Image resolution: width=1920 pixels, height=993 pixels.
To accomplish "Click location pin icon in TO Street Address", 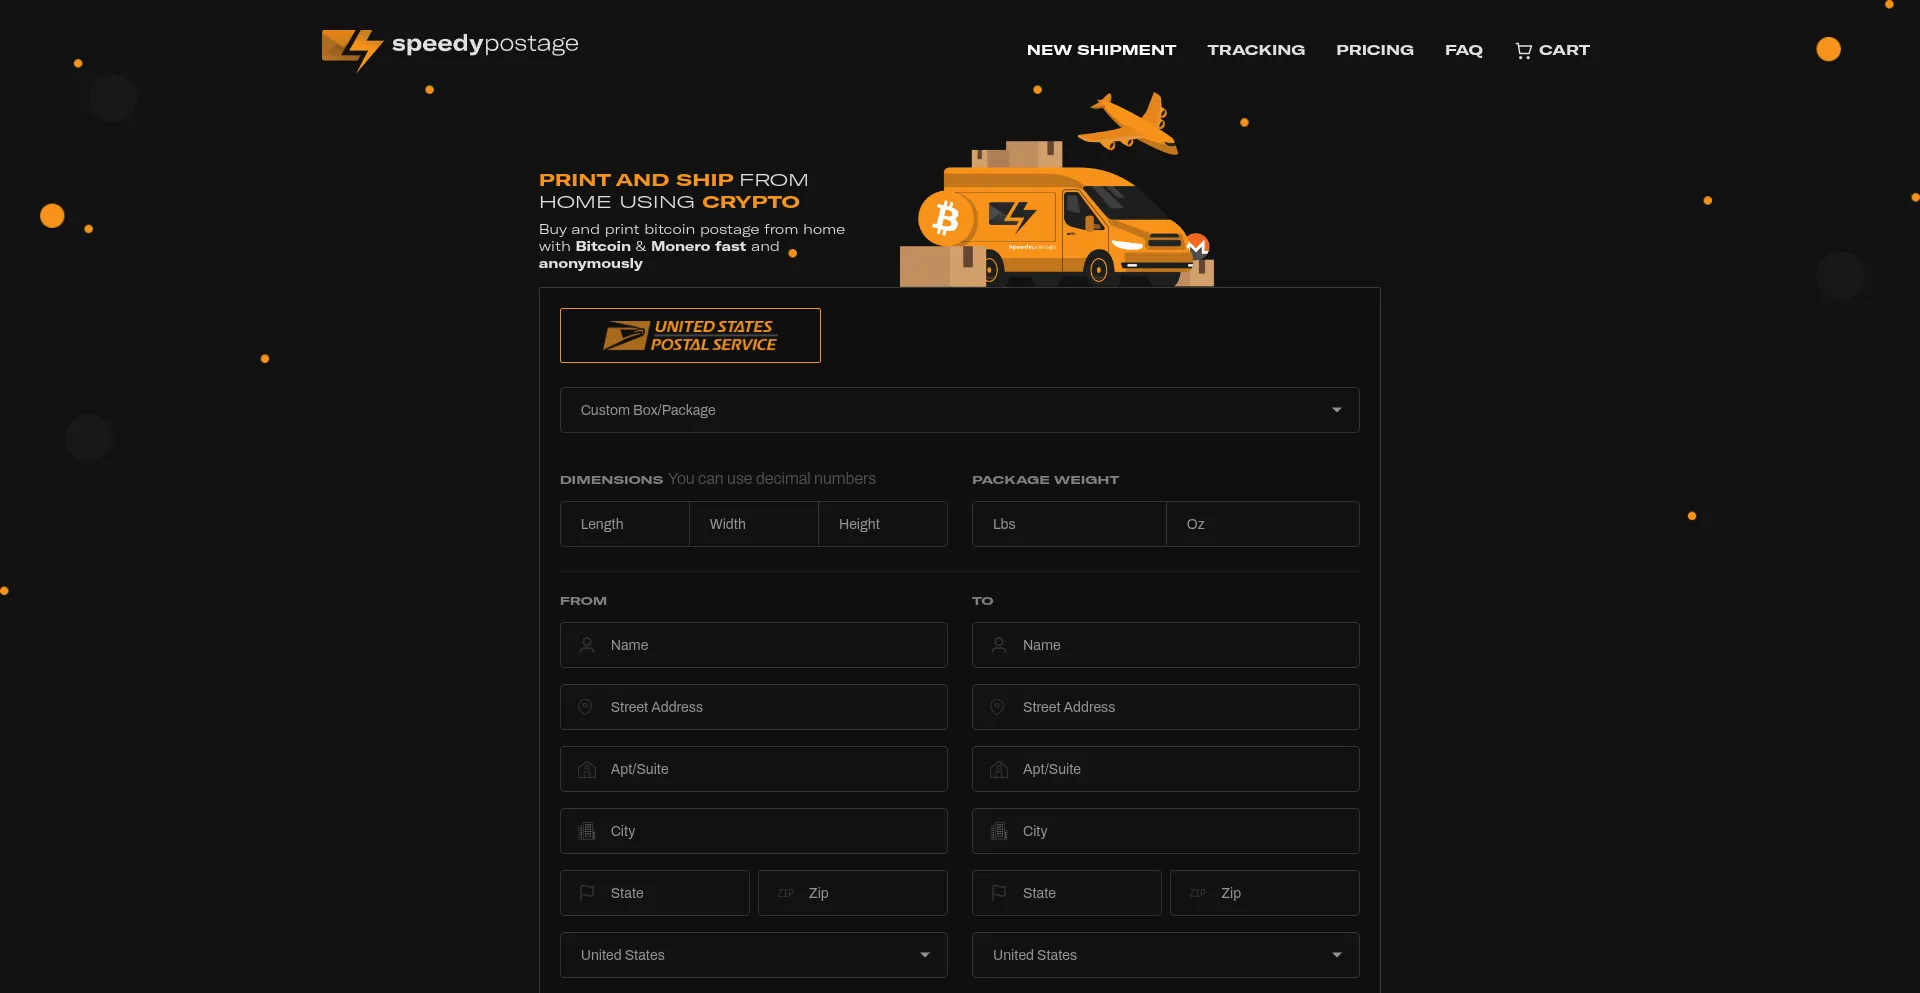I will tap(998, 707).
